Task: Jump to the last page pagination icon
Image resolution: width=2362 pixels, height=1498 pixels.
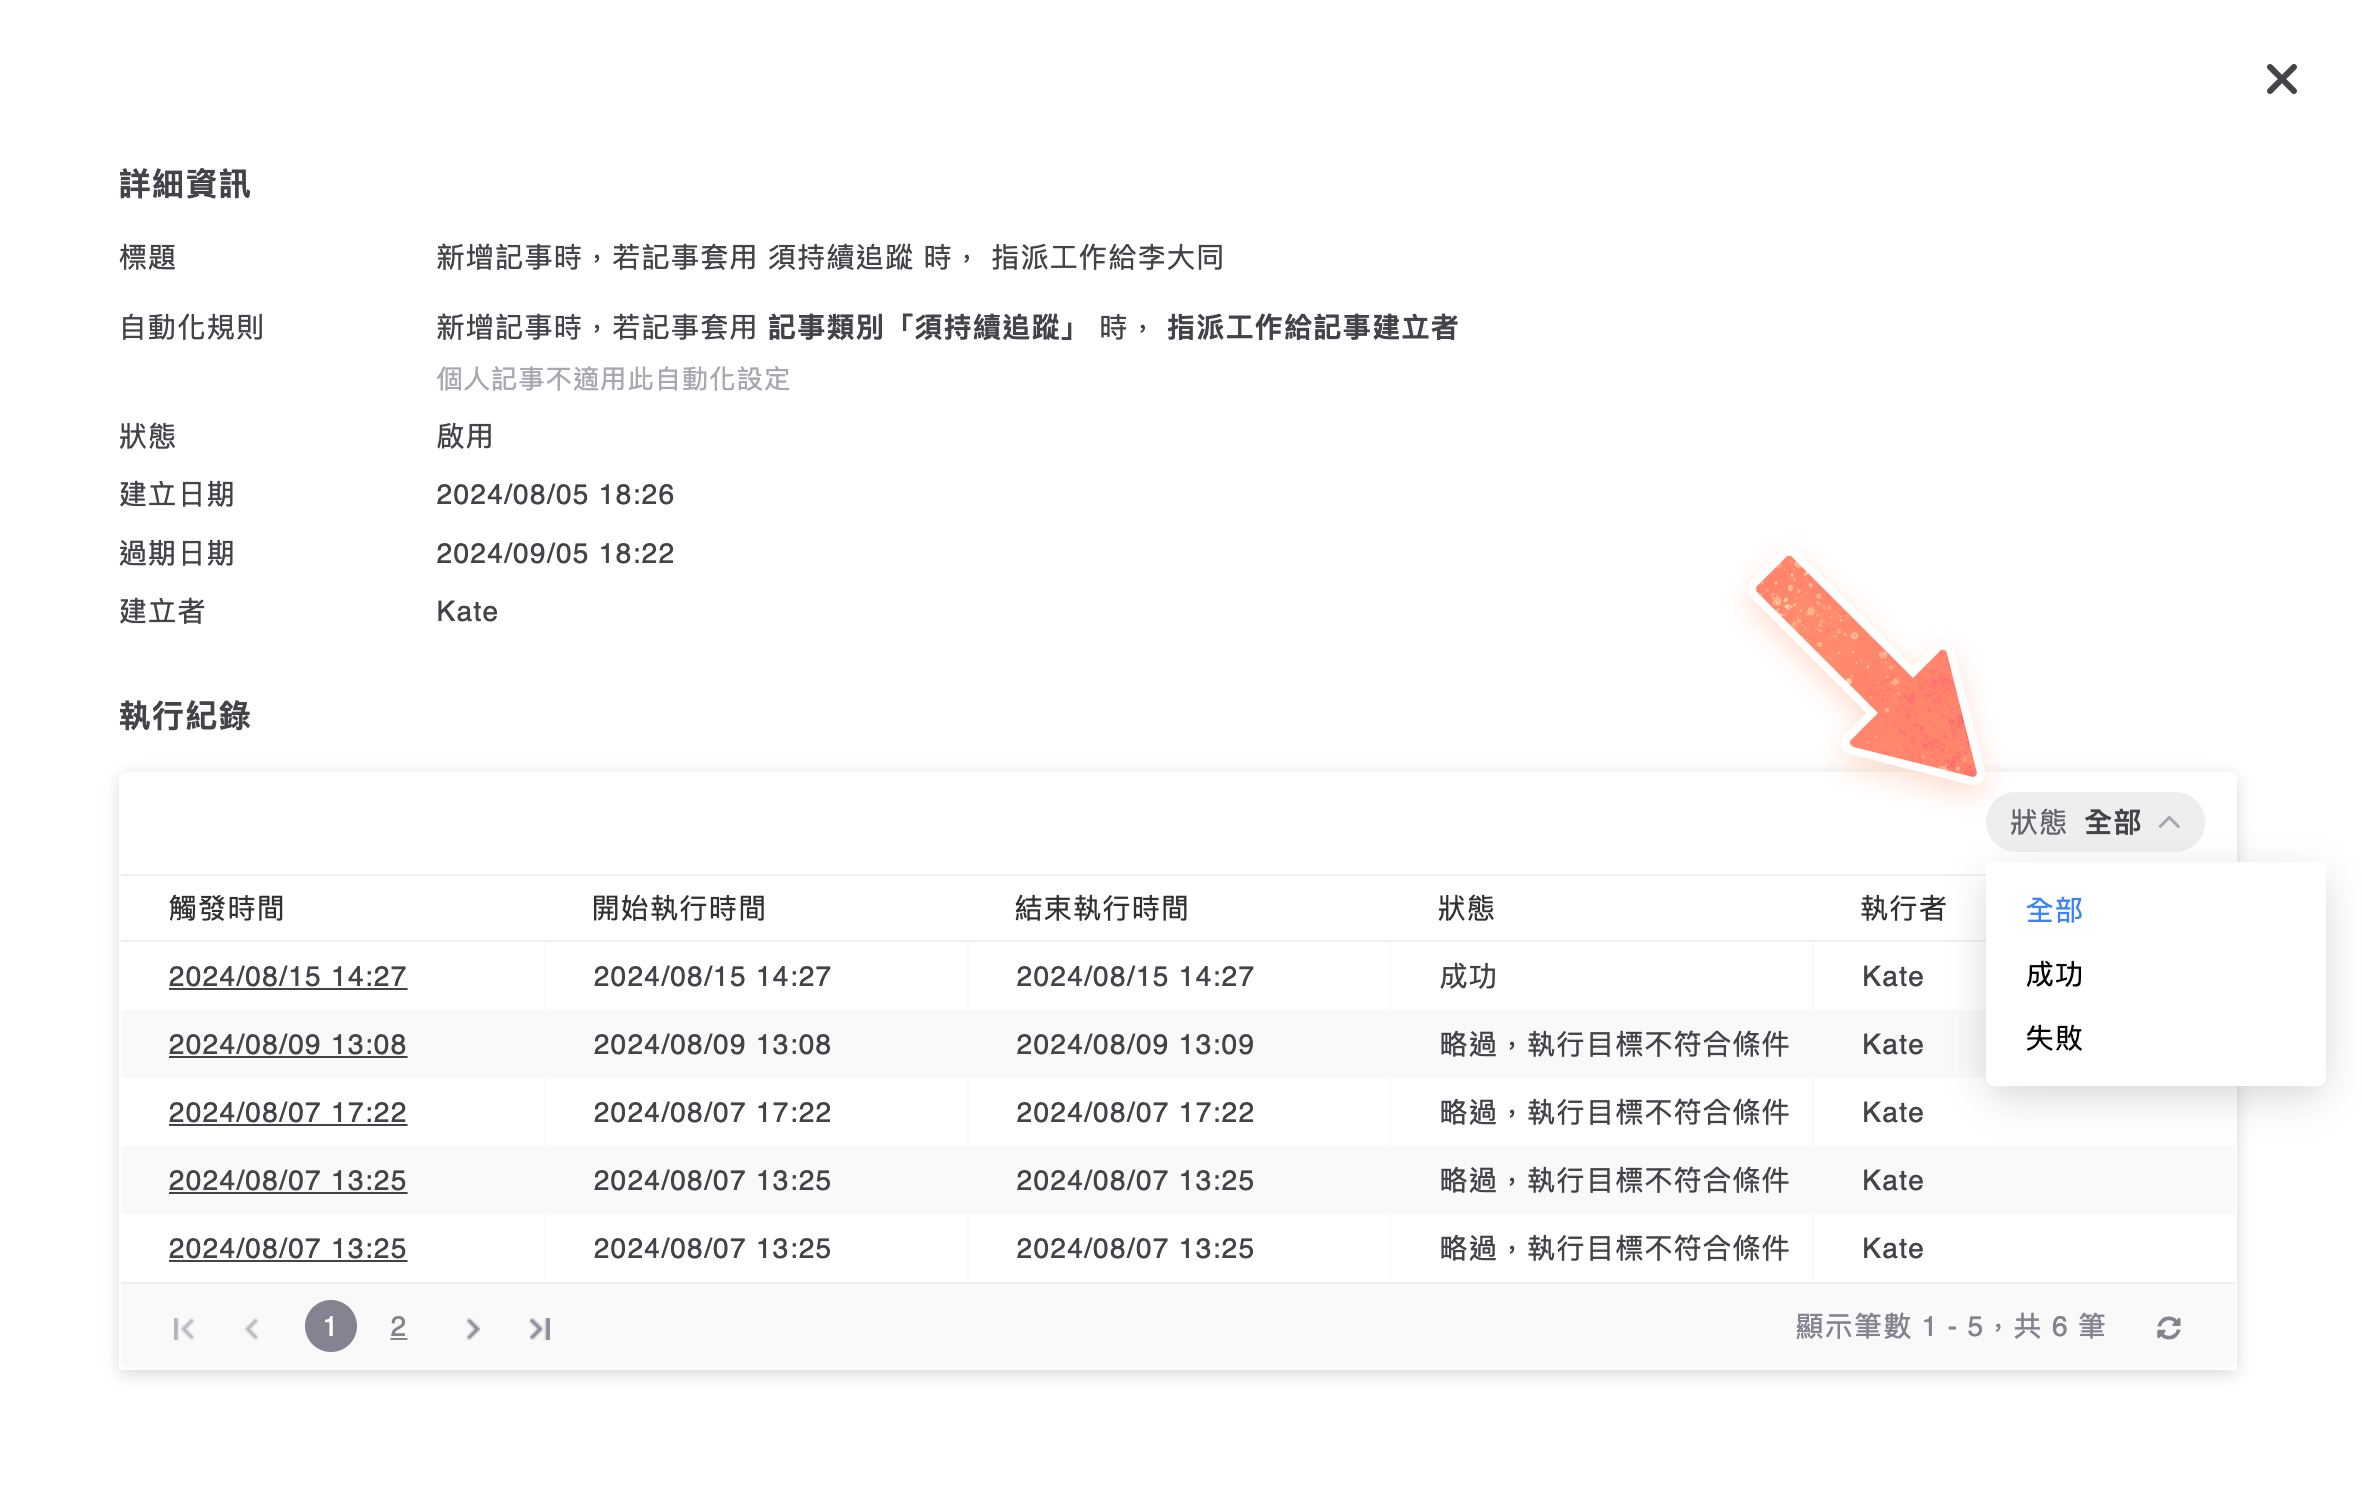Action: (540, 1327)
